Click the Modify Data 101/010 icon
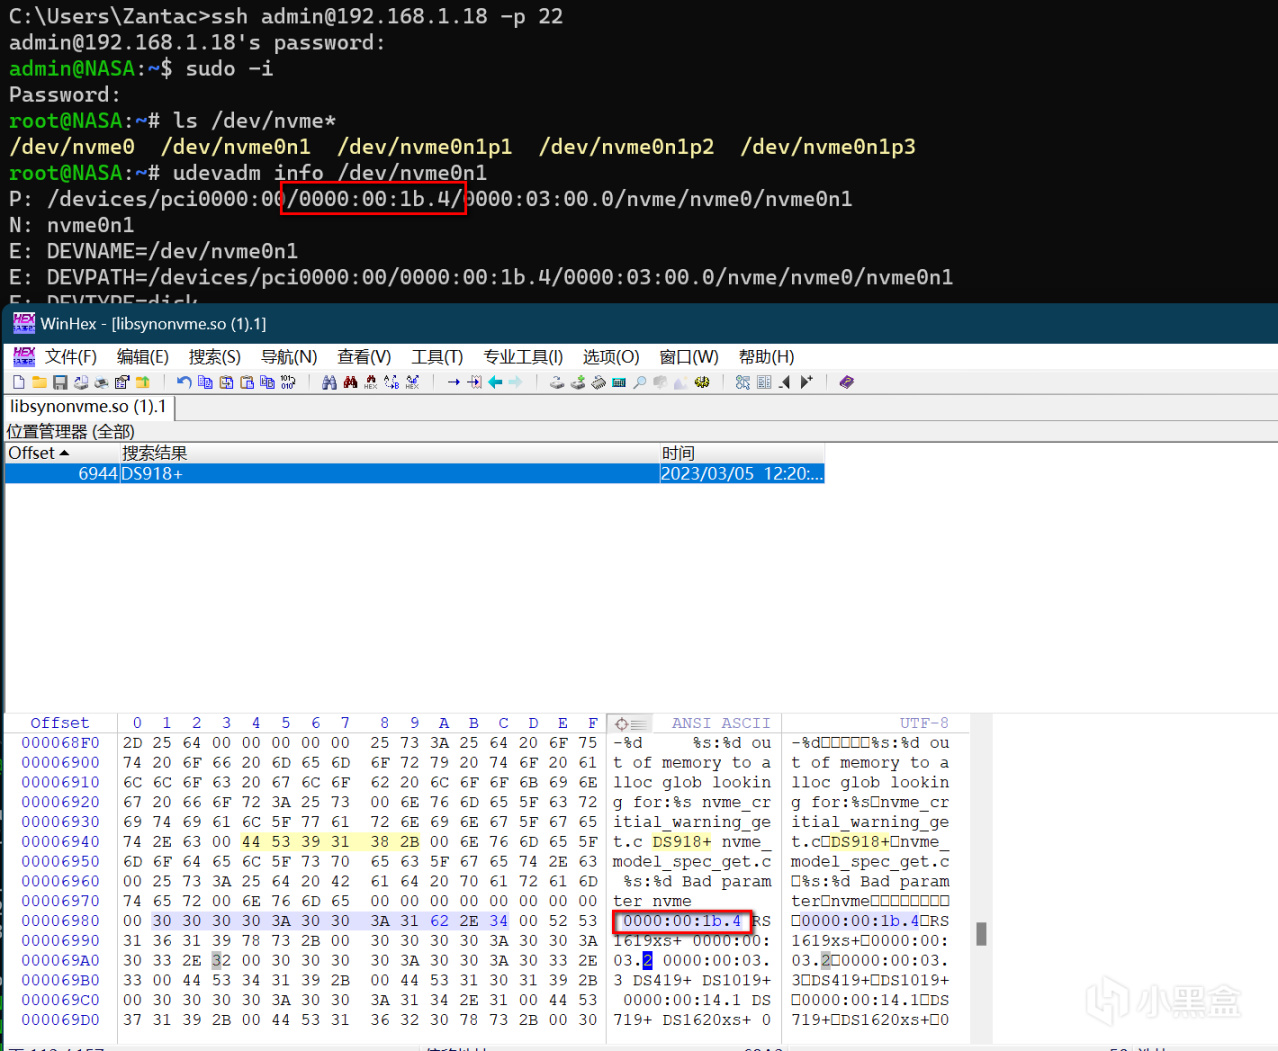The height and width of the screenshot is (1051, 1278). pyautogui.click(x=288, y=382)
